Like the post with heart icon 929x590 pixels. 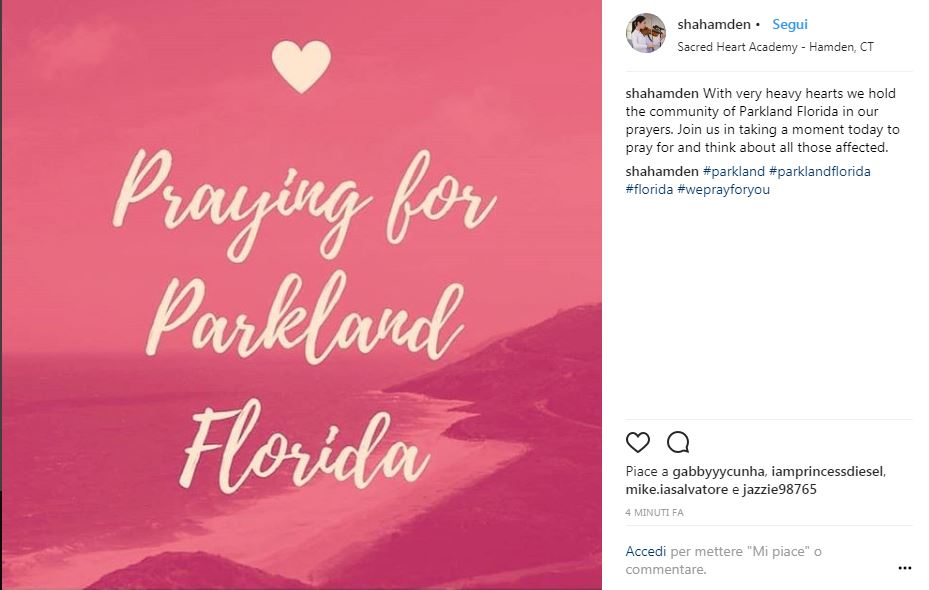click(637, 442)
